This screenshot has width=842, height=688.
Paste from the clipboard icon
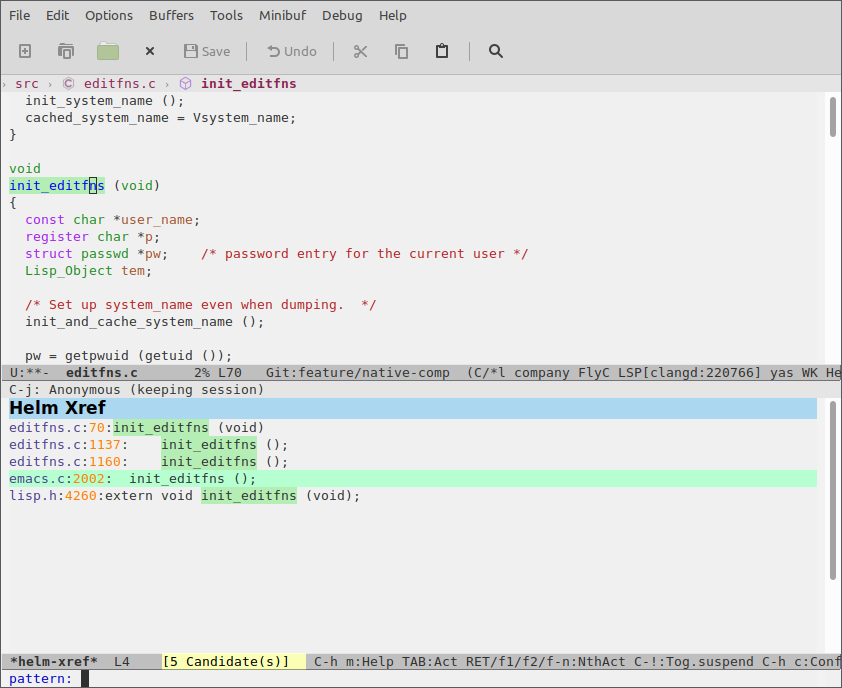(442, 51)
